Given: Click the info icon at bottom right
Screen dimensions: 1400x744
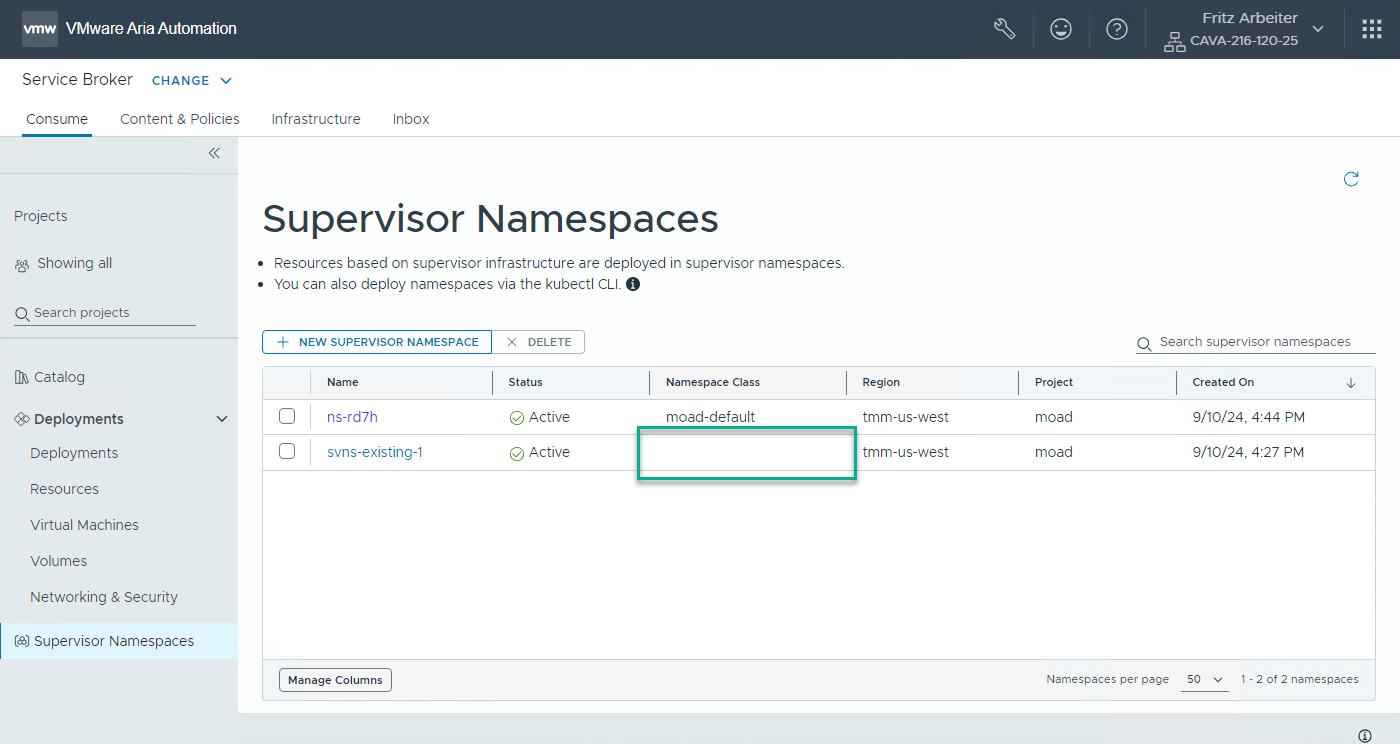Looking at the screenshot, I should coord(1365,735).
